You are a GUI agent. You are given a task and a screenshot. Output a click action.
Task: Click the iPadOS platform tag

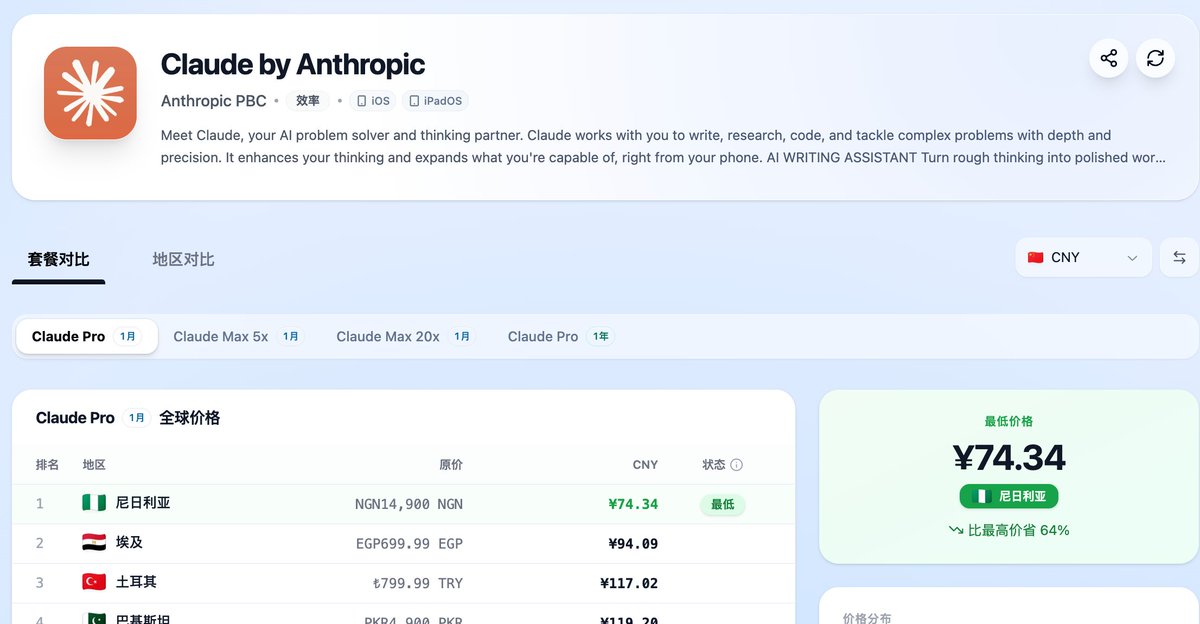(435, 101)
